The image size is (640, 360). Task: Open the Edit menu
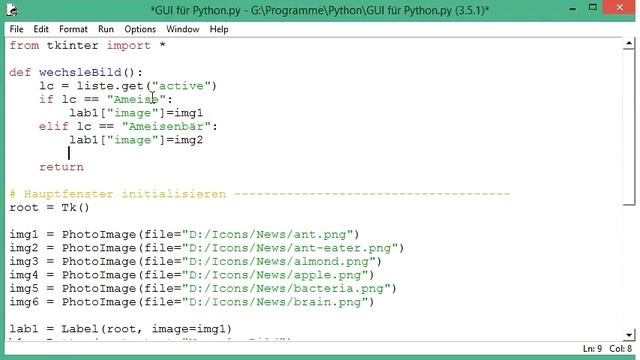[41, 29]
